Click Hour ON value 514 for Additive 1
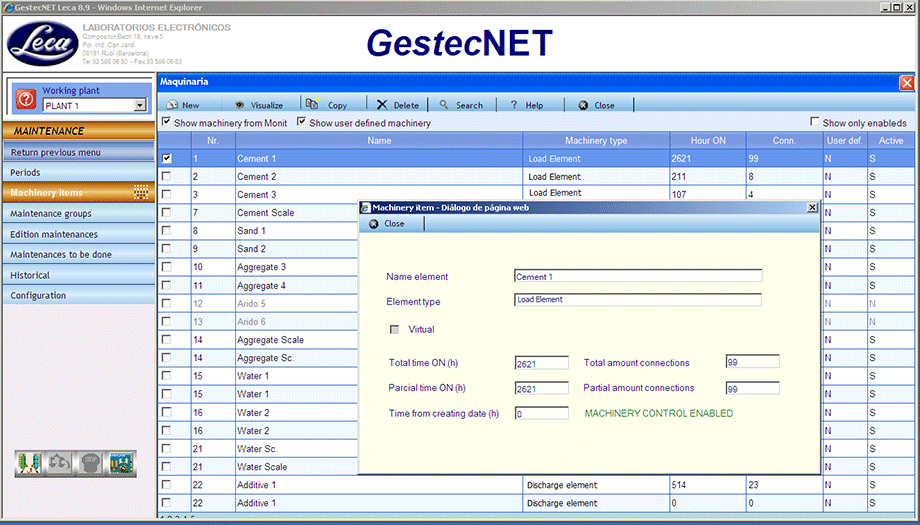The width and height of the screenshot is (920, 525). 679,485
